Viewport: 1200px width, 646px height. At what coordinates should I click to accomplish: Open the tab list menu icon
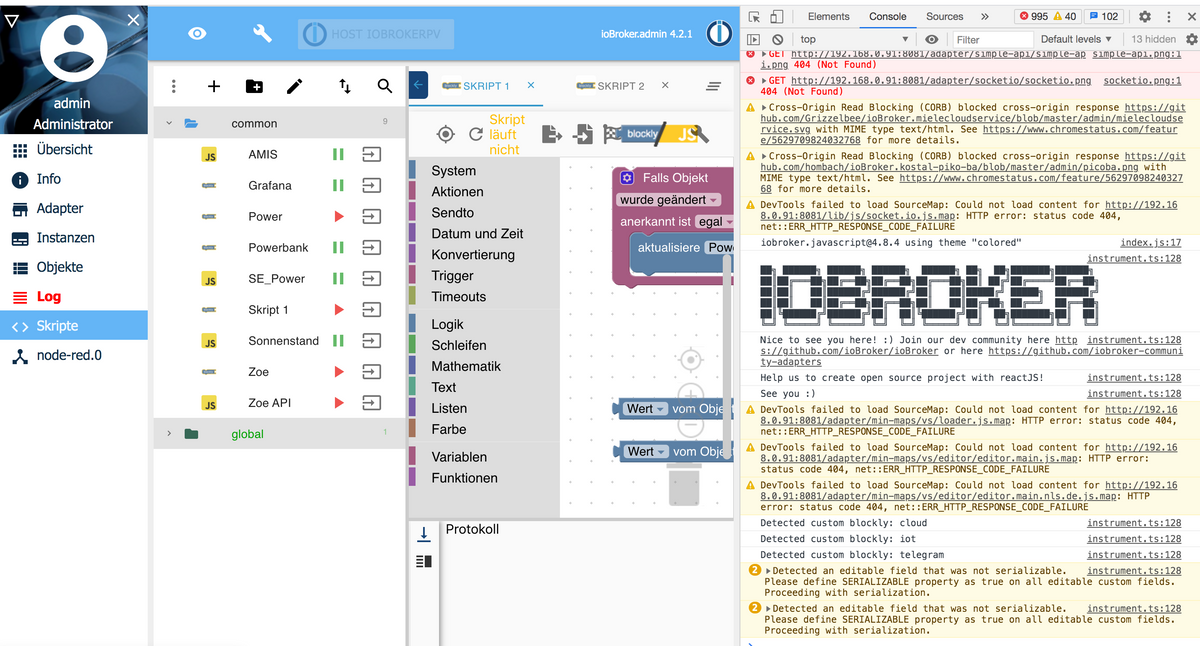(714, 87)
